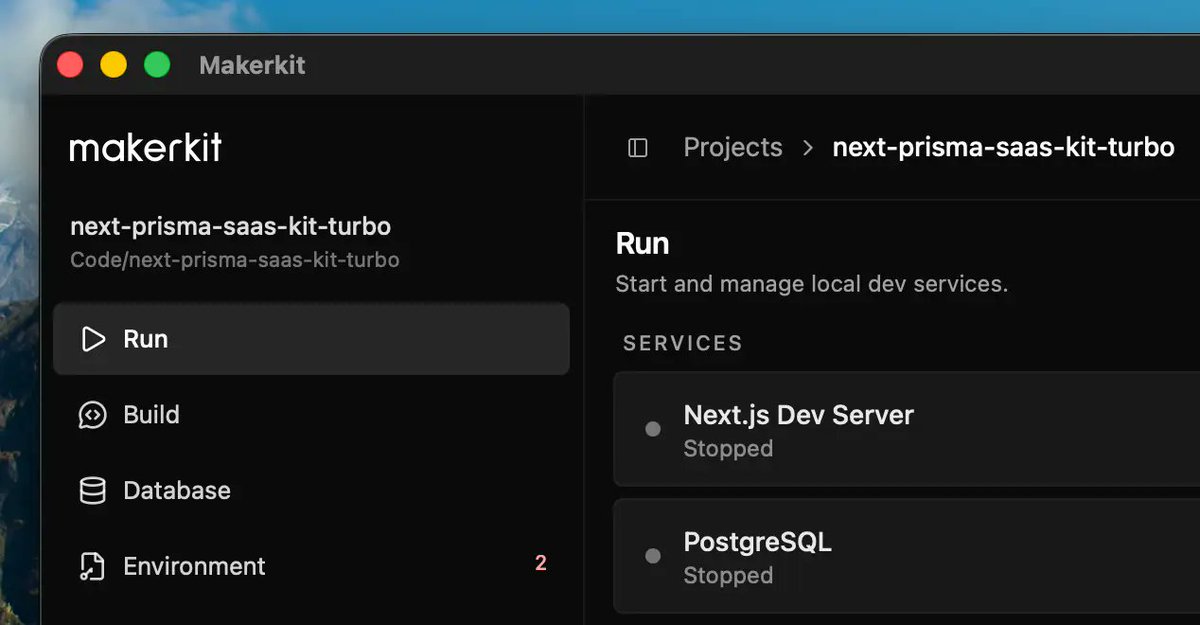The width and height of the screenshot is (1200, 625).
Task: Open the Database section
Action: coord(311,491)
